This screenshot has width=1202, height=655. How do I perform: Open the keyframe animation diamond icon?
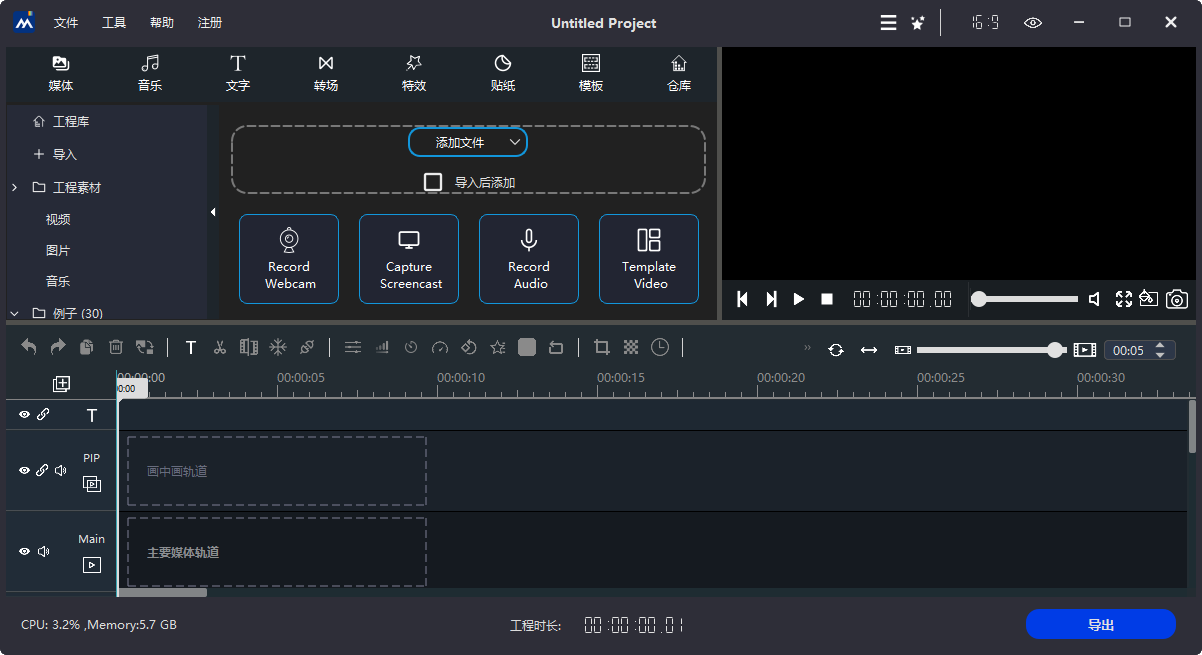click(x=469, y=347)
